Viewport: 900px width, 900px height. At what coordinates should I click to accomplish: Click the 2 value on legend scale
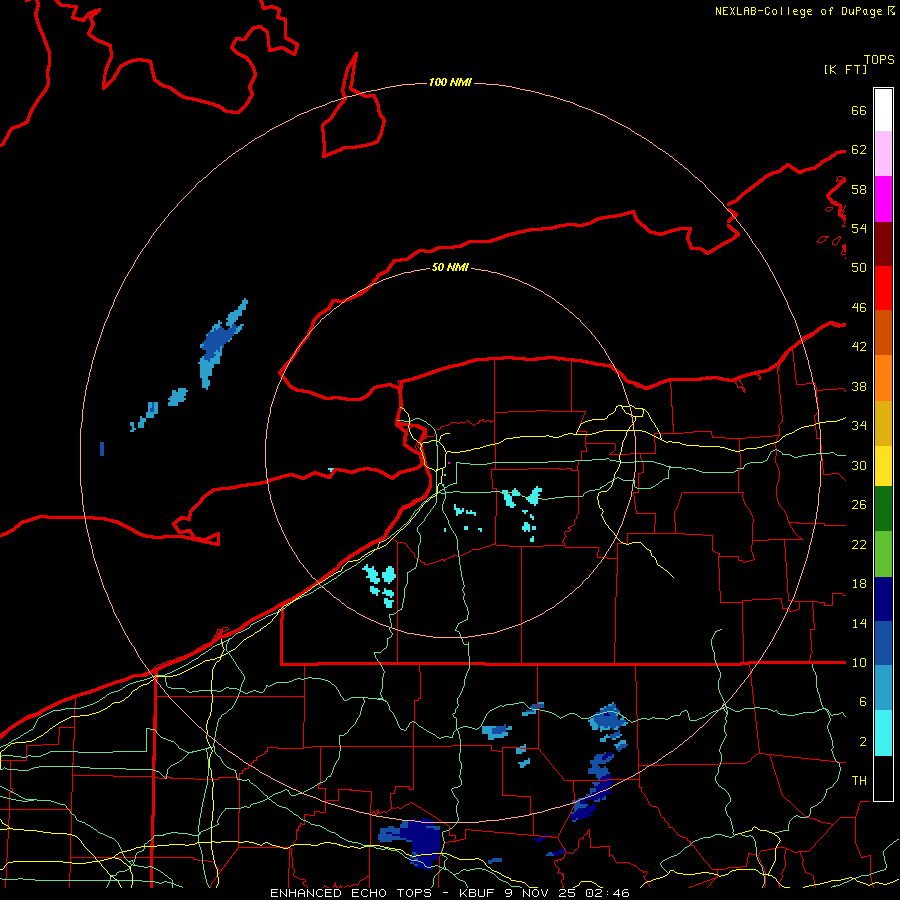[x=862, y=742]
